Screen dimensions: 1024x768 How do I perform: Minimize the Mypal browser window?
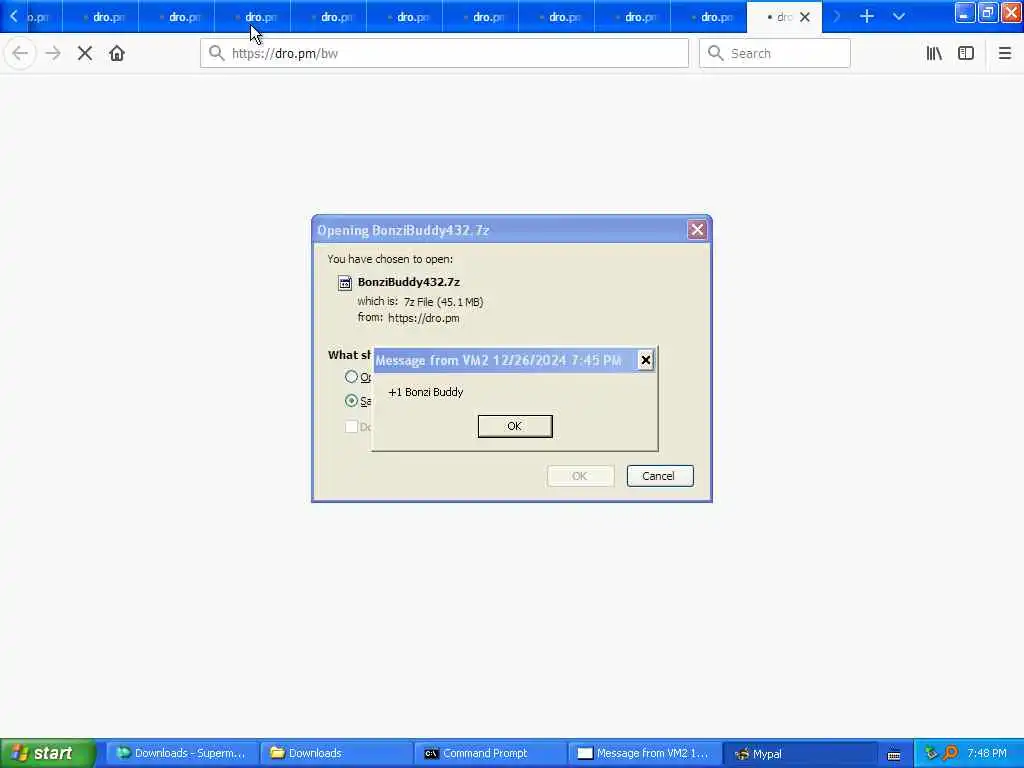coord(965,13)
